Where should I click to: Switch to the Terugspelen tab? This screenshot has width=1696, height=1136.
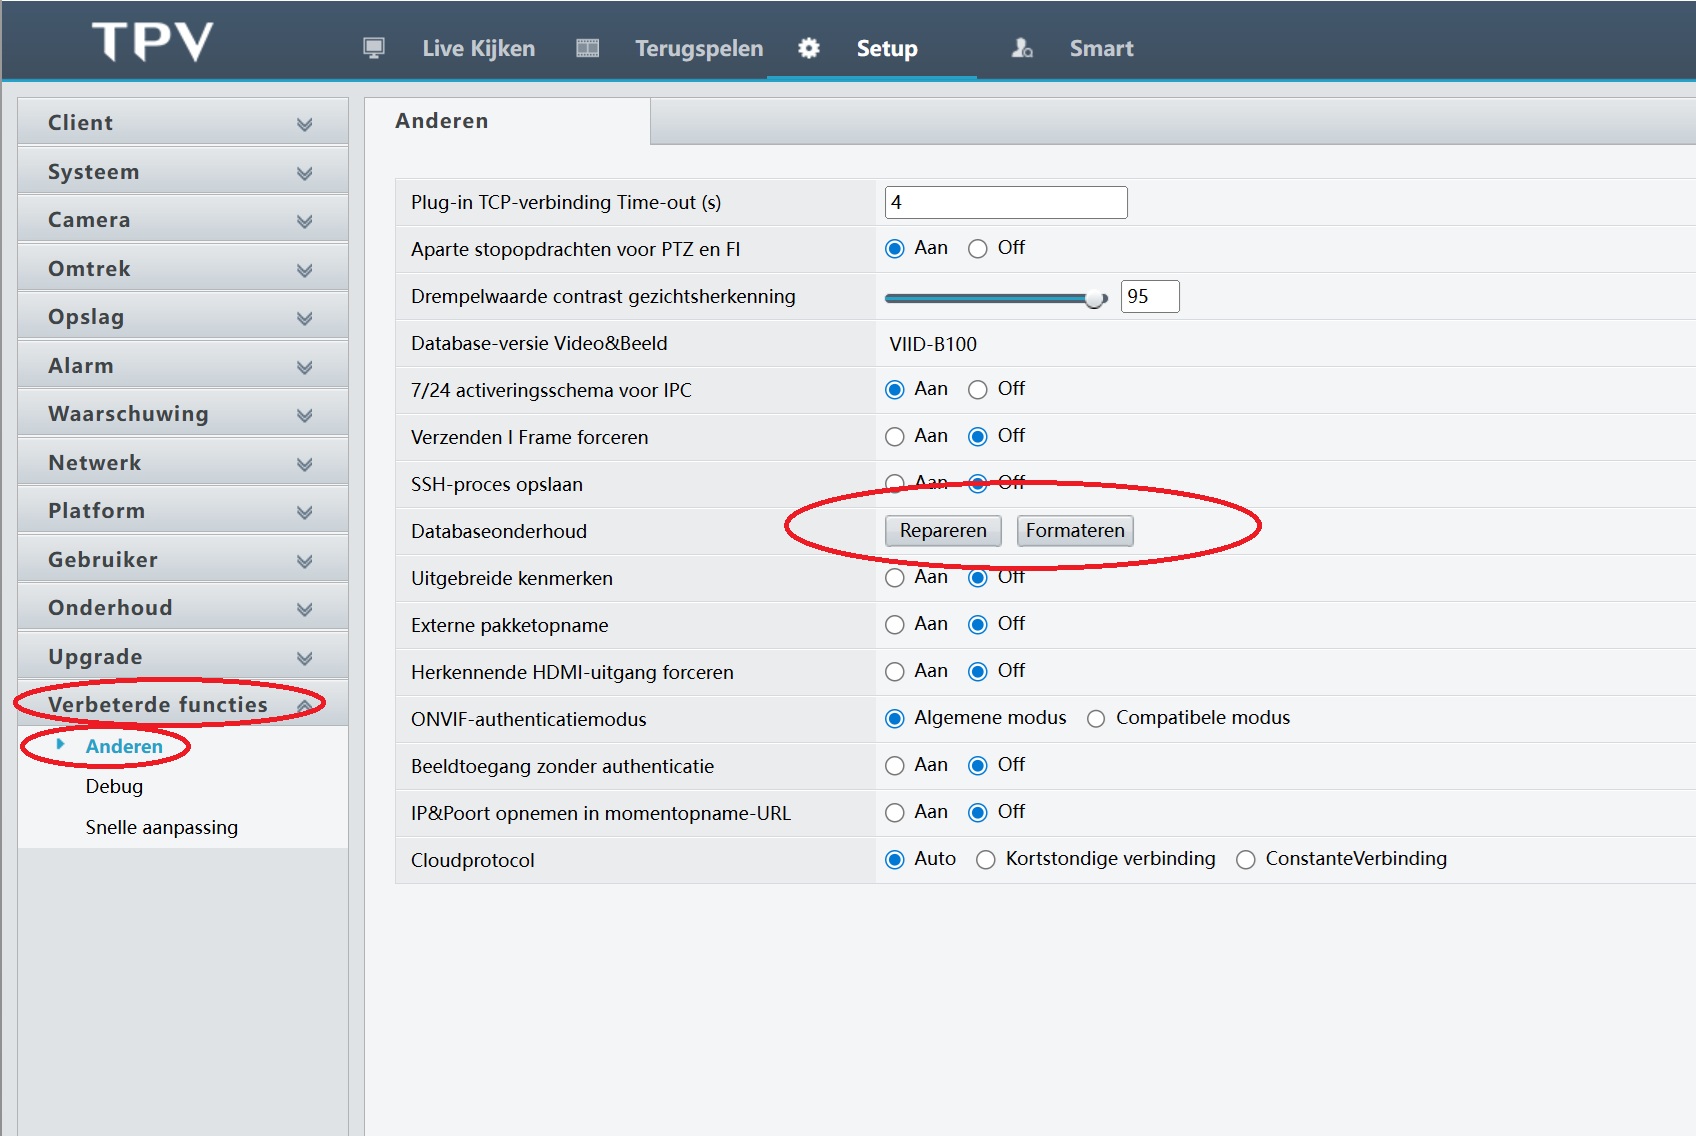click(698, 48)
